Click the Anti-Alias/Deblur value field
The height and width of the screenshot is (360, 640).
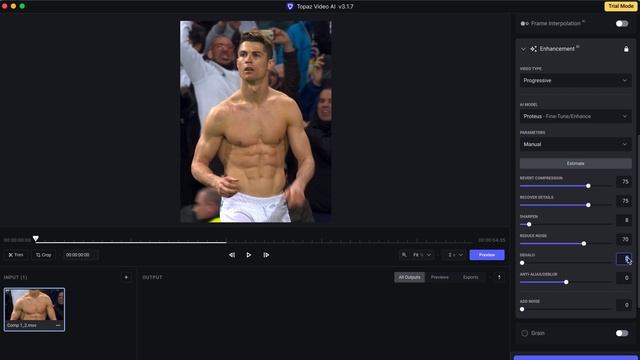[x=624, y=278]
